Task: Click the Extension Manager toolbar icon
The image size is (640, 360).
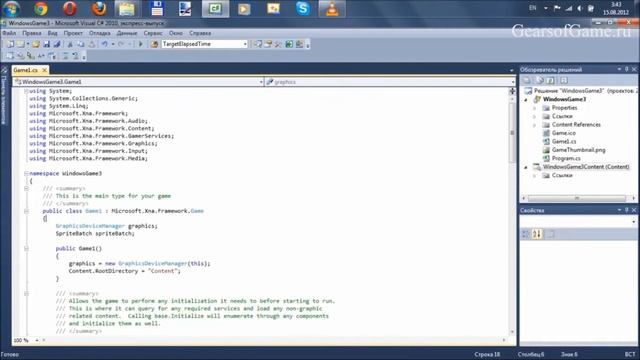Action: tap(300, 44)
